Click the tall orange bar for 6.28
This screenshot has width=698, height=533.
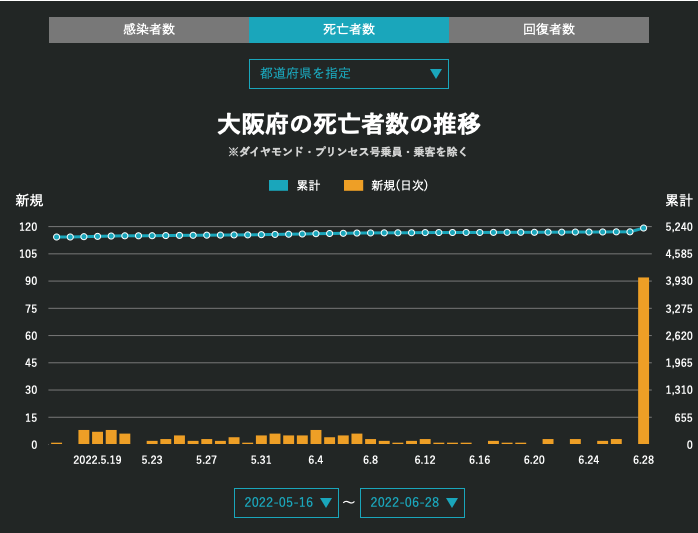coord(643,361)
